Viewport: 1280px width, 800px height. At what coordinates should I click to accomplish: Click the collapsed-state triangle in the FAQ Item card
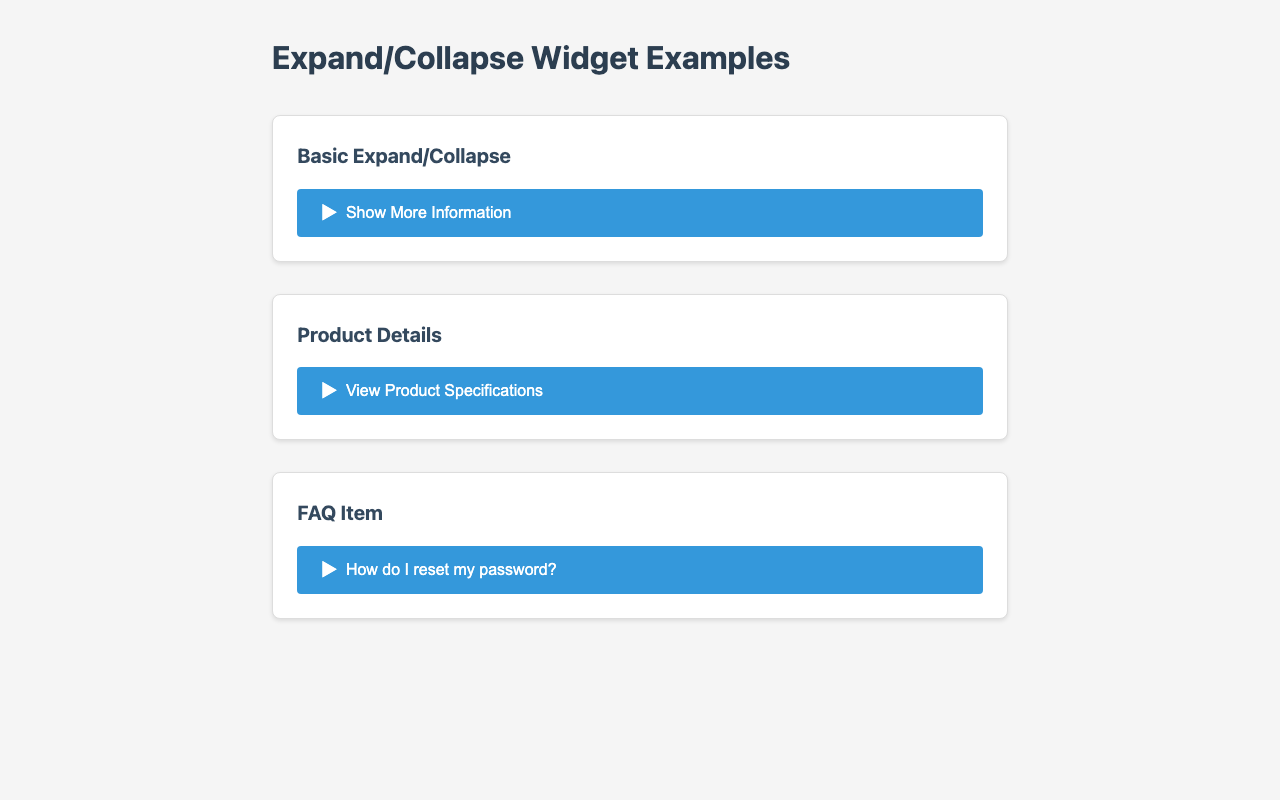[330, 569]
